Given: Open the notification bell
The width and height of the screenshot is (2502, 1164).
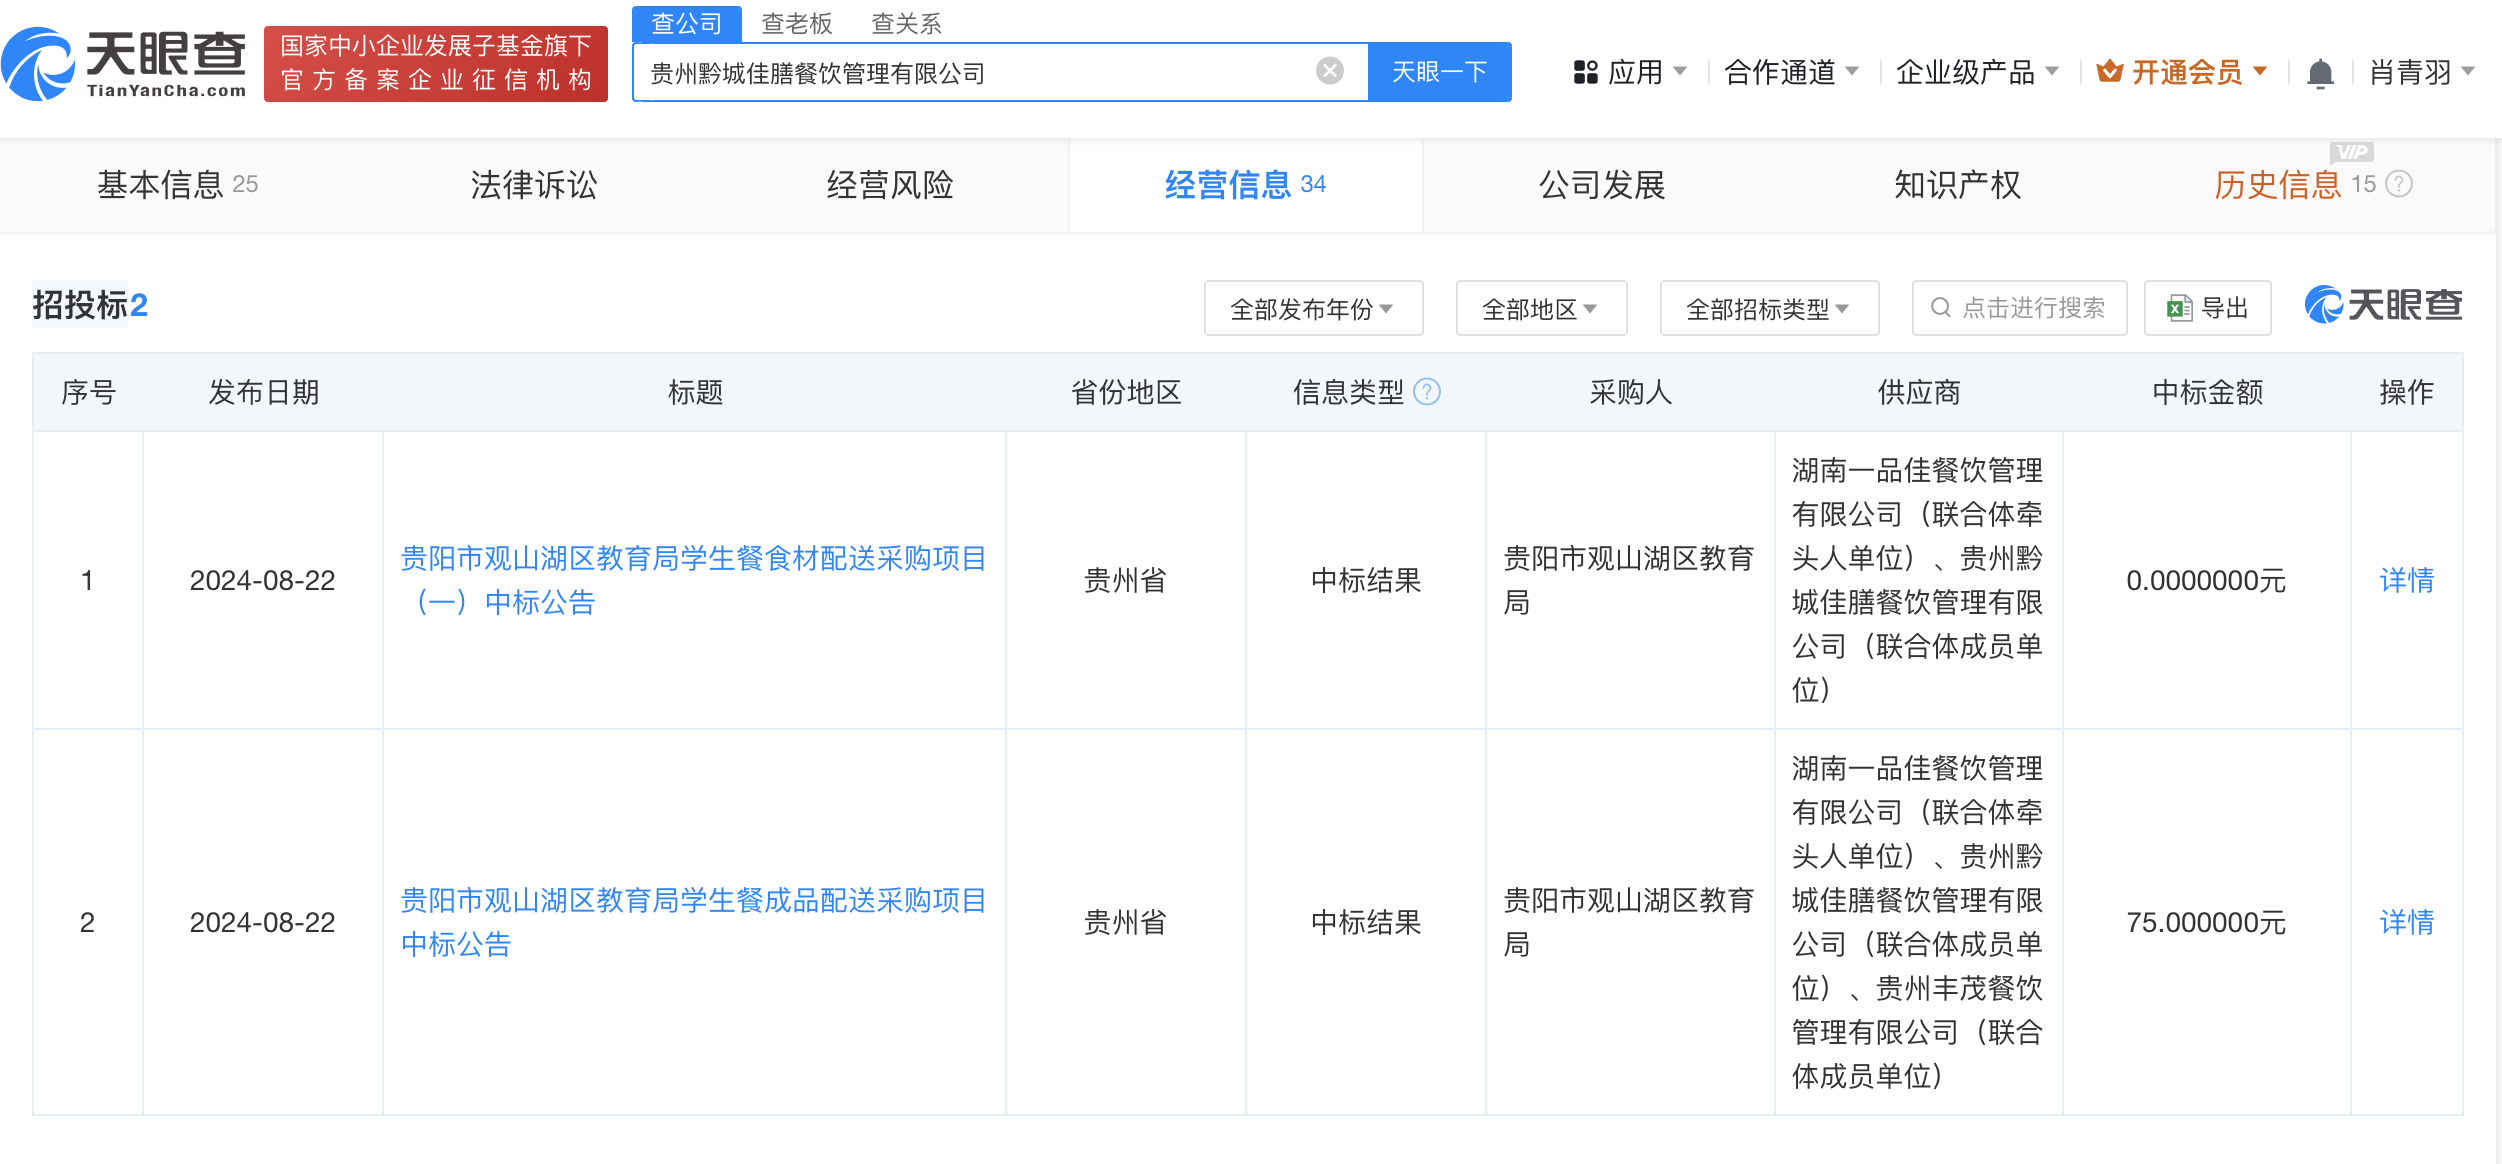Looking at the screenshot, I should (2320, 73).
